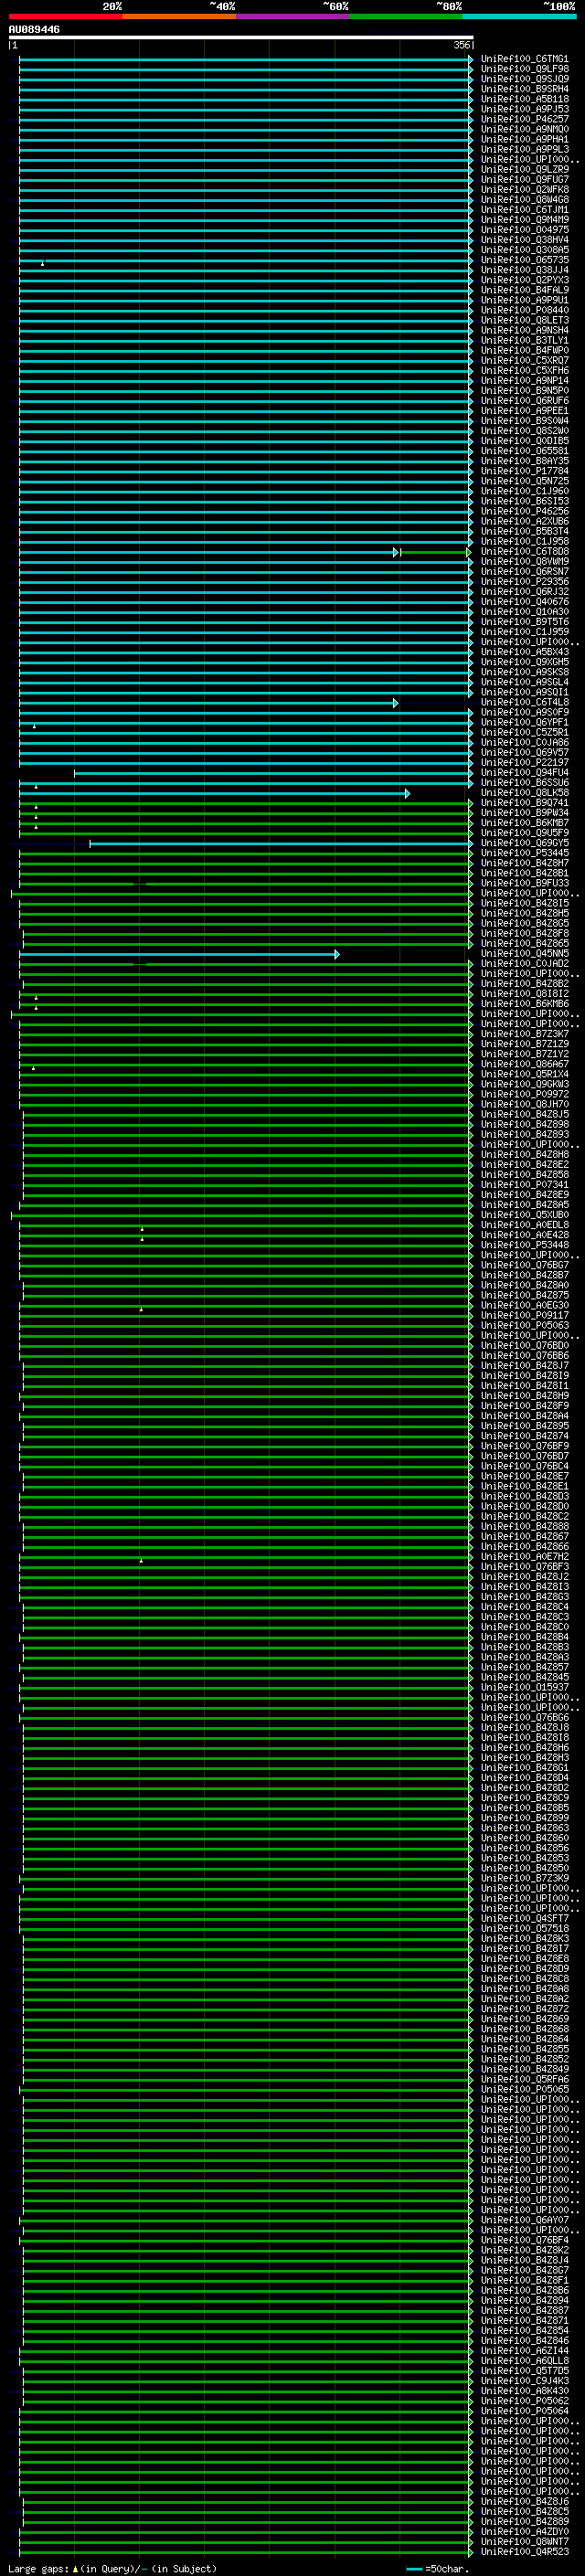Screen dimensions: 585x2576
Task: Select the UniRef100_B9T5T6 label
Action: [525, 622]
